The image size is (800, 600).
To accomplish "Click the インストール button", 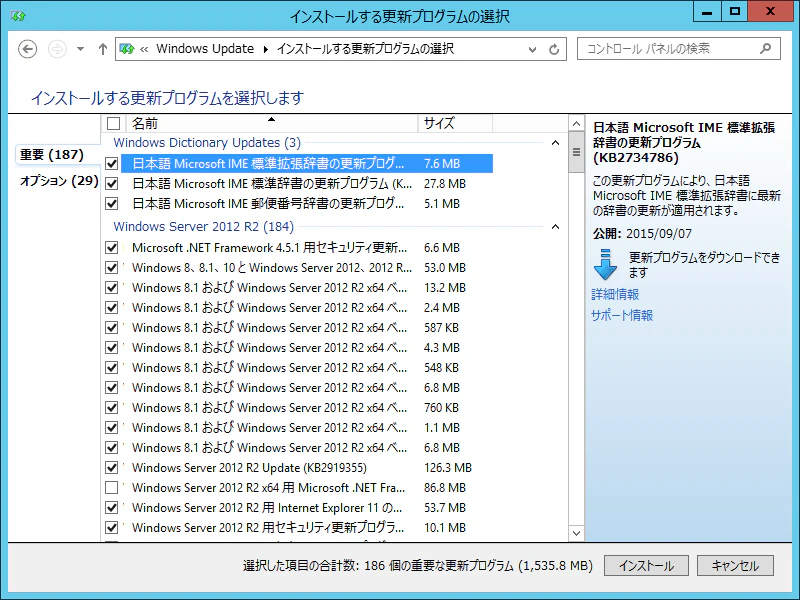I will point(646,565).
